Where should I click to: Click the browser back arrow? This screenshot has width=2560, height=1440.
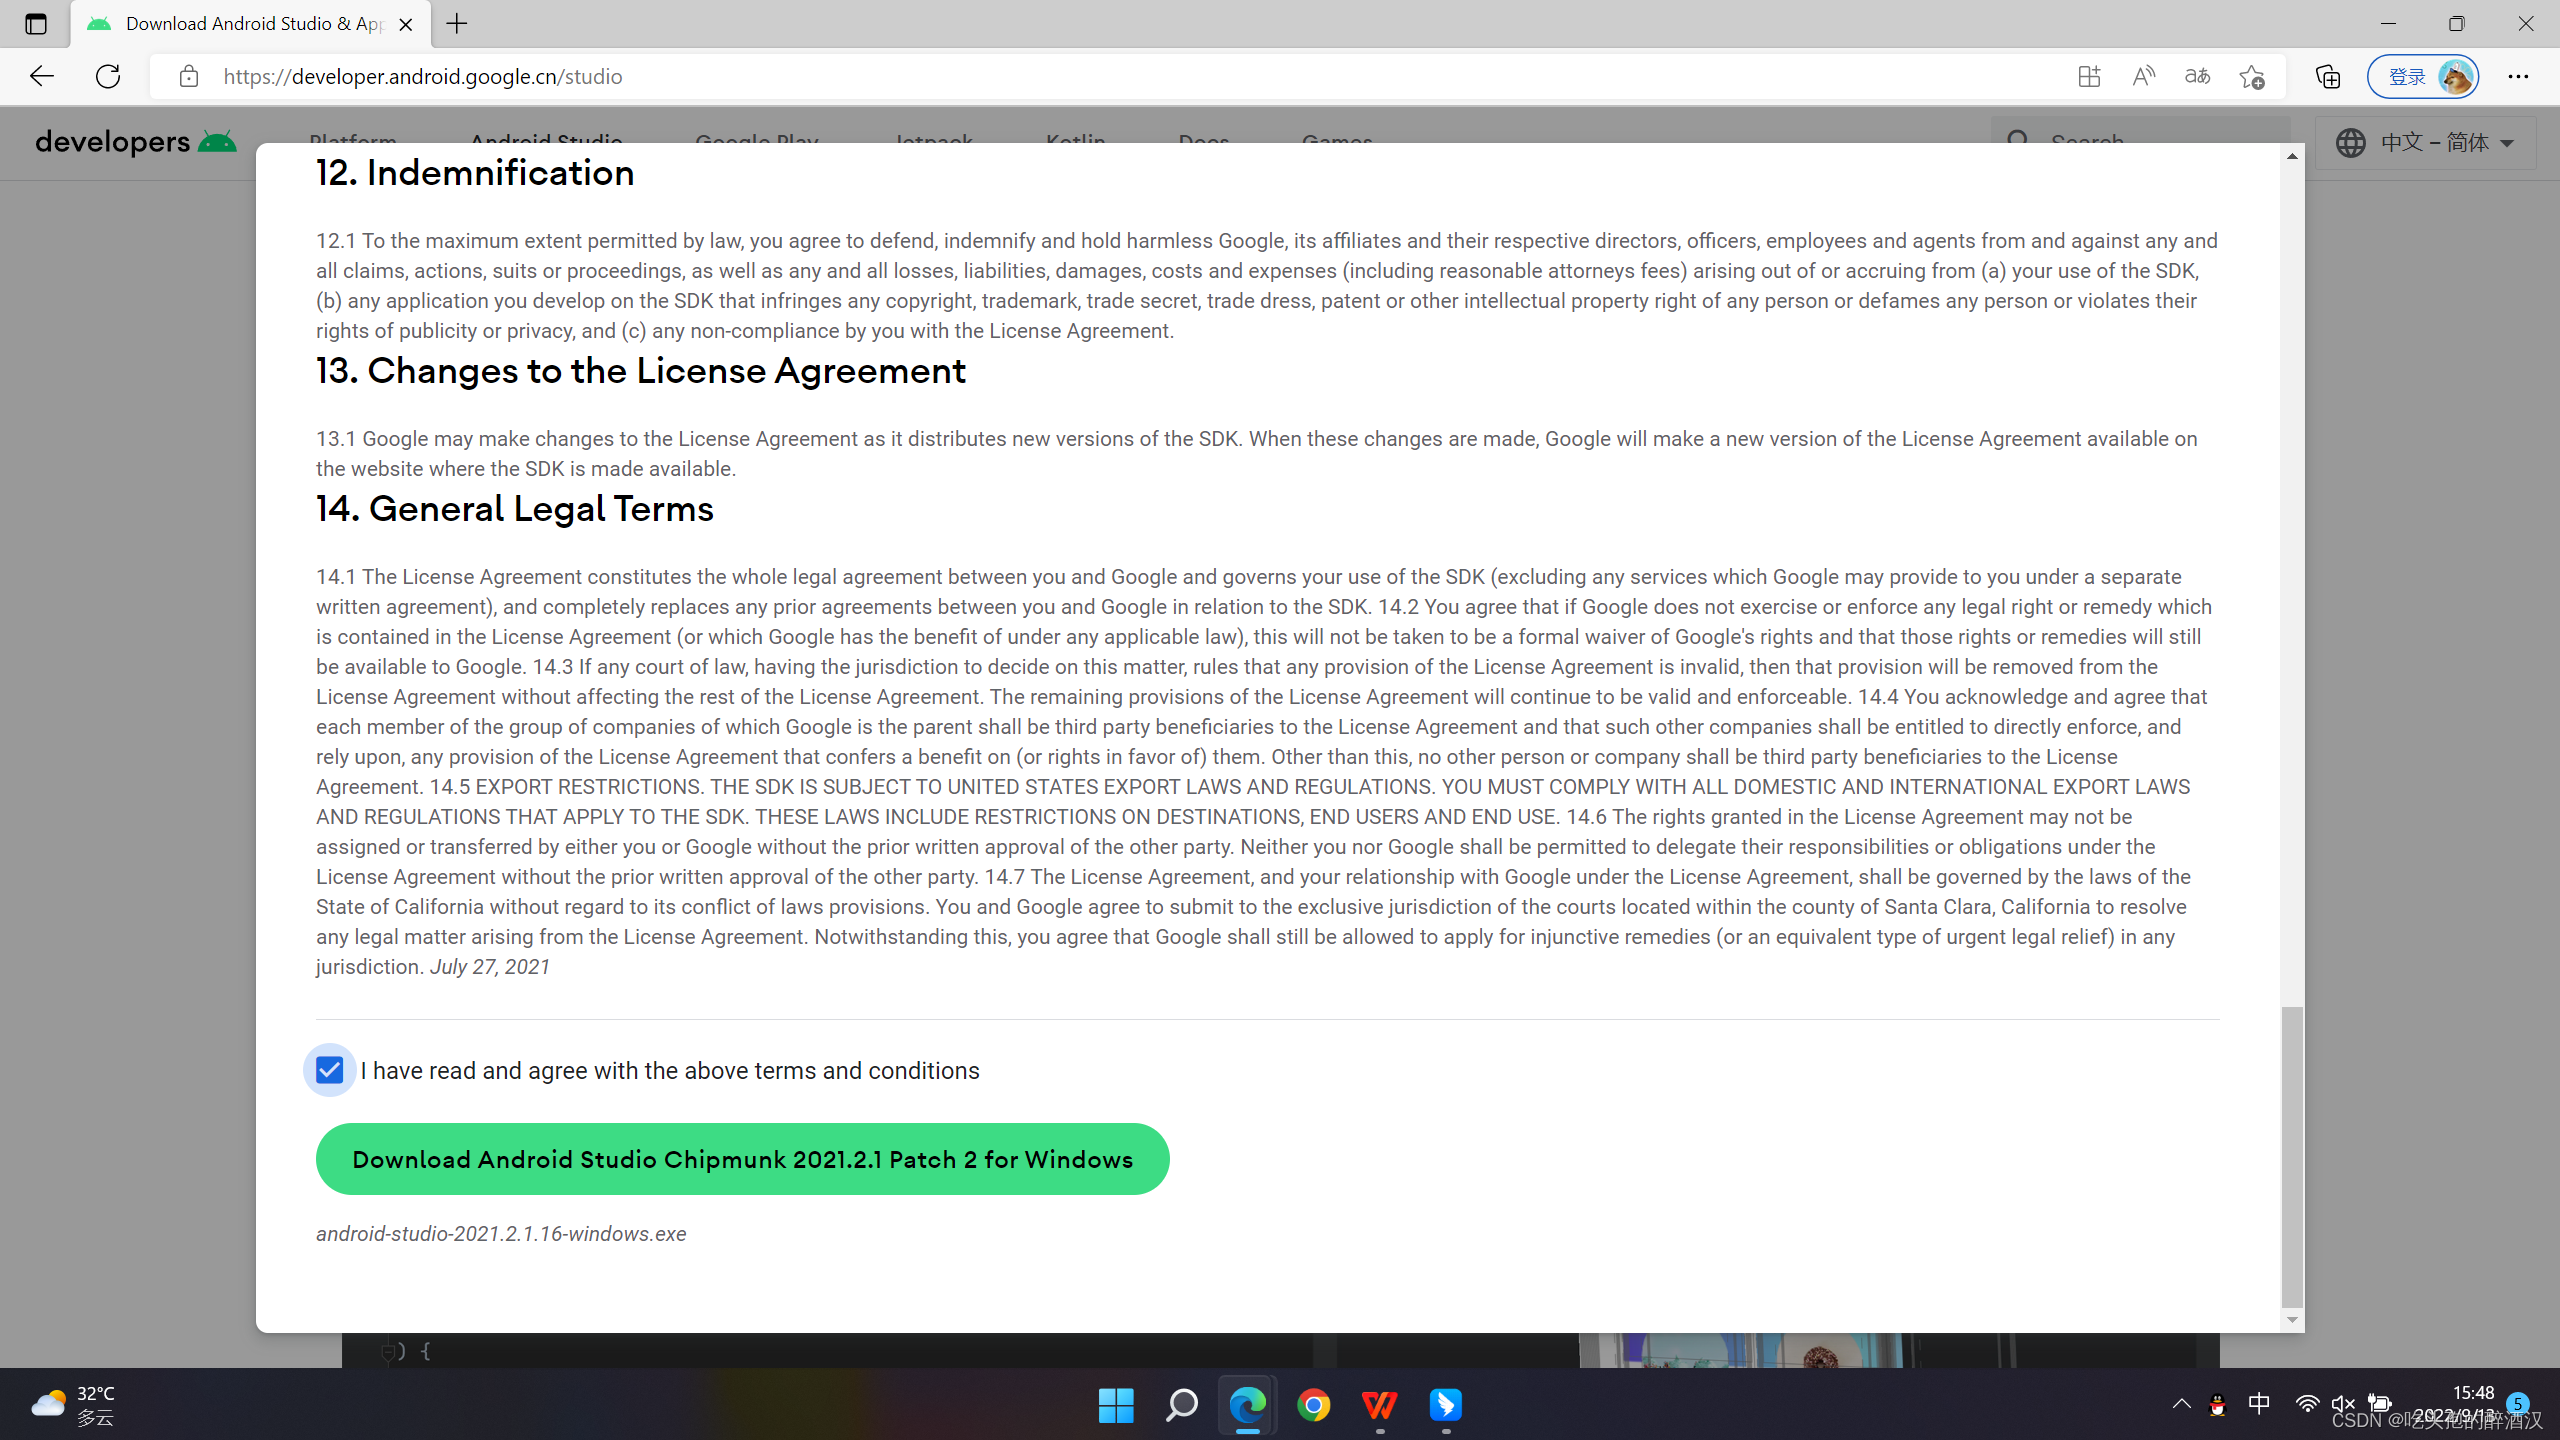(x=41, y=76)
